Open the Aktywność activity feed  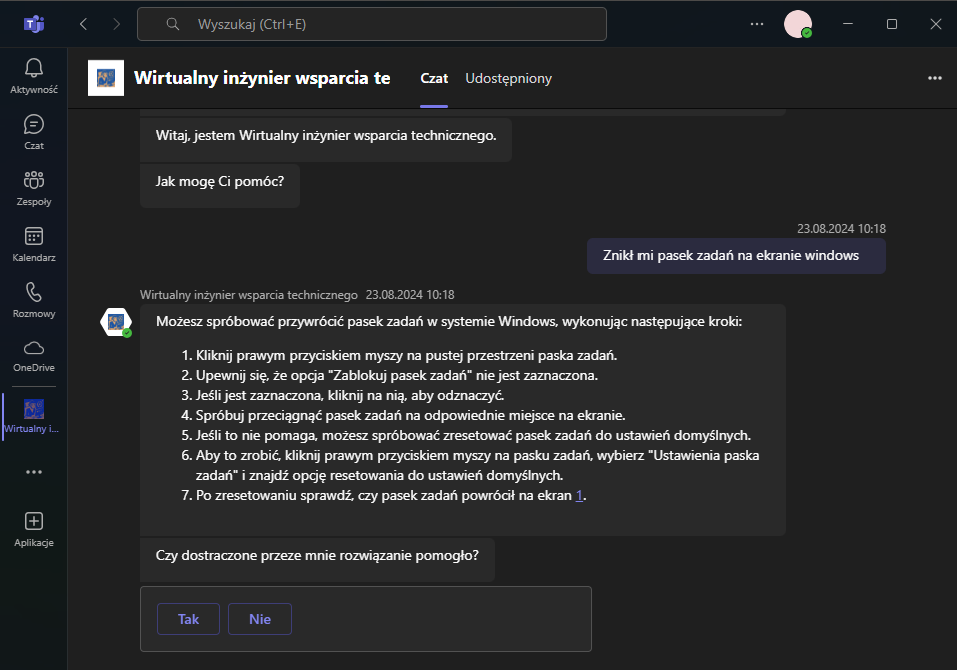click(34, 76)
